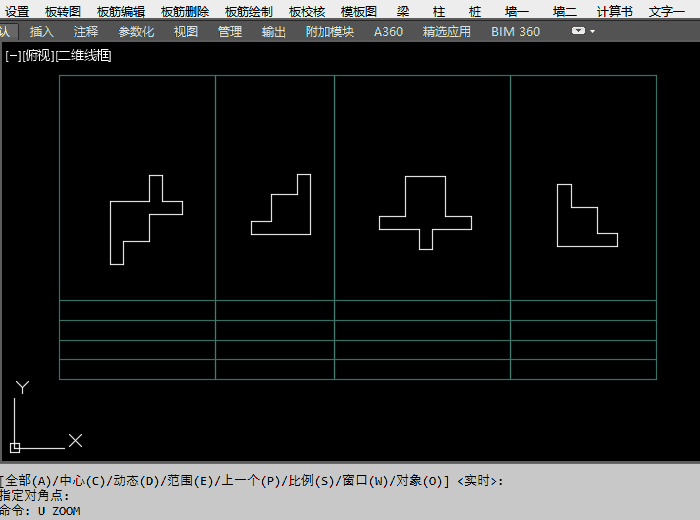The image size is (700, 520).
Task: Open the 设置 menu
Action: point(17,11)
